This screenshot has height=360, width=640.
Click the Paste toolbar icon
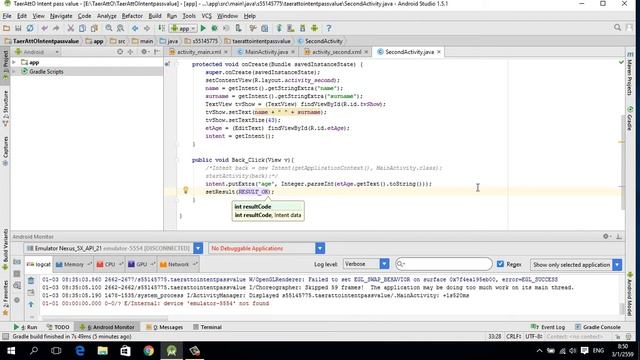tap(94, 28)
